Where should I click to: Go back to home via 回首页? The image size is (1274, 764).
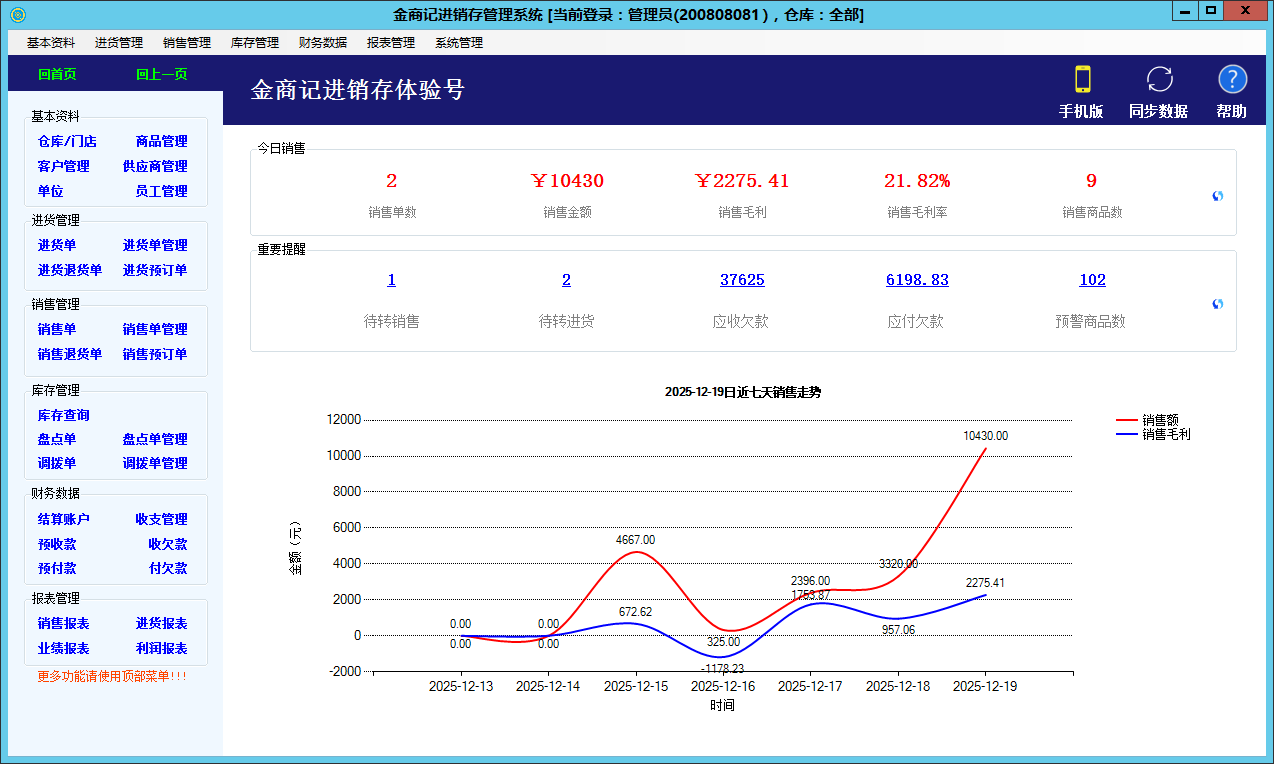click(57, 74)
